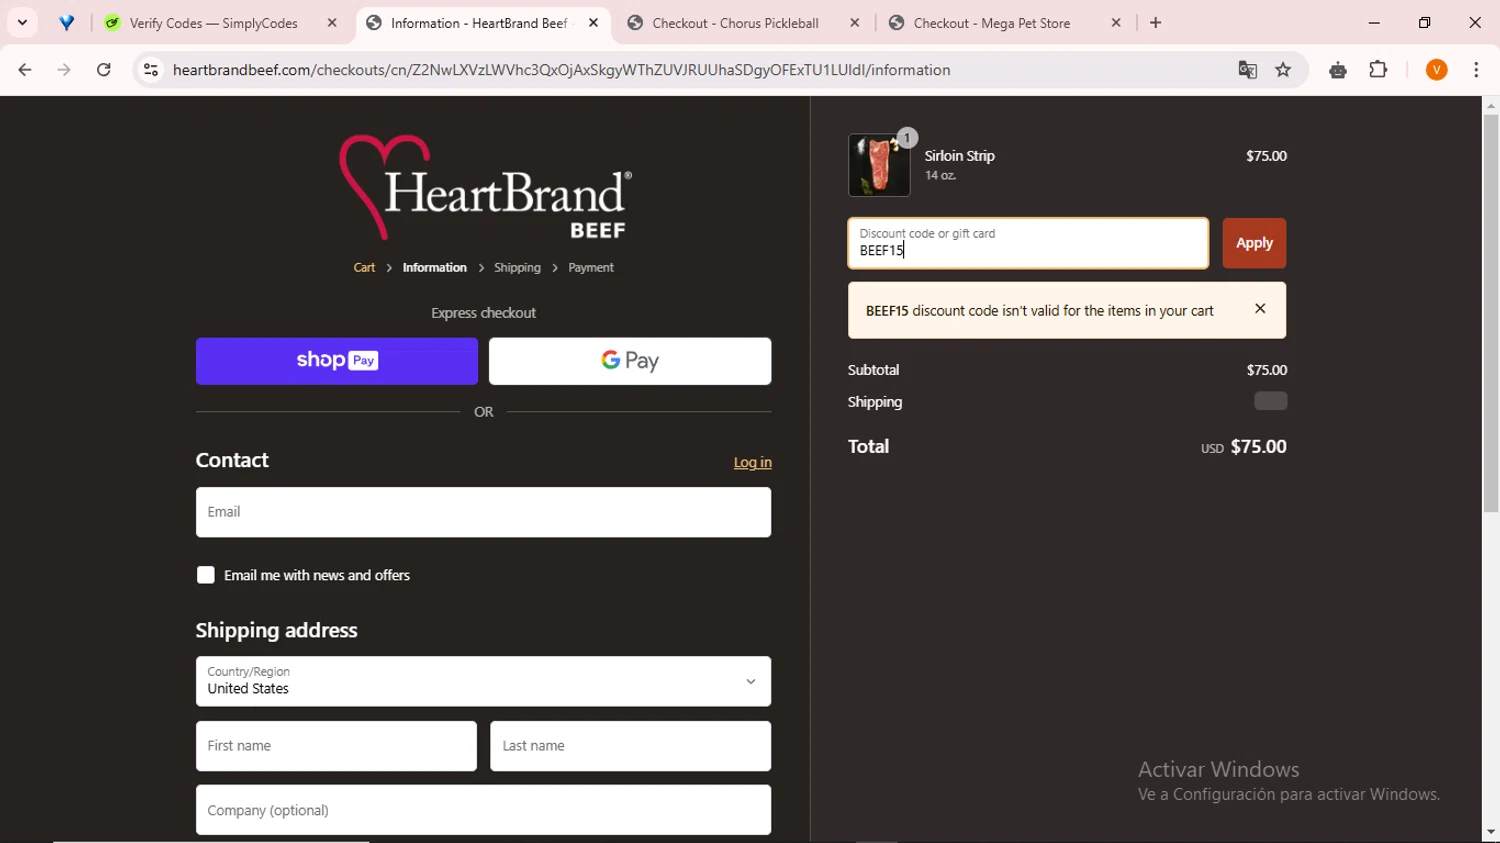Open the pinned blue bird tab
The width and height of the screenshot is (1500, 843).
[x=66, y=23]
